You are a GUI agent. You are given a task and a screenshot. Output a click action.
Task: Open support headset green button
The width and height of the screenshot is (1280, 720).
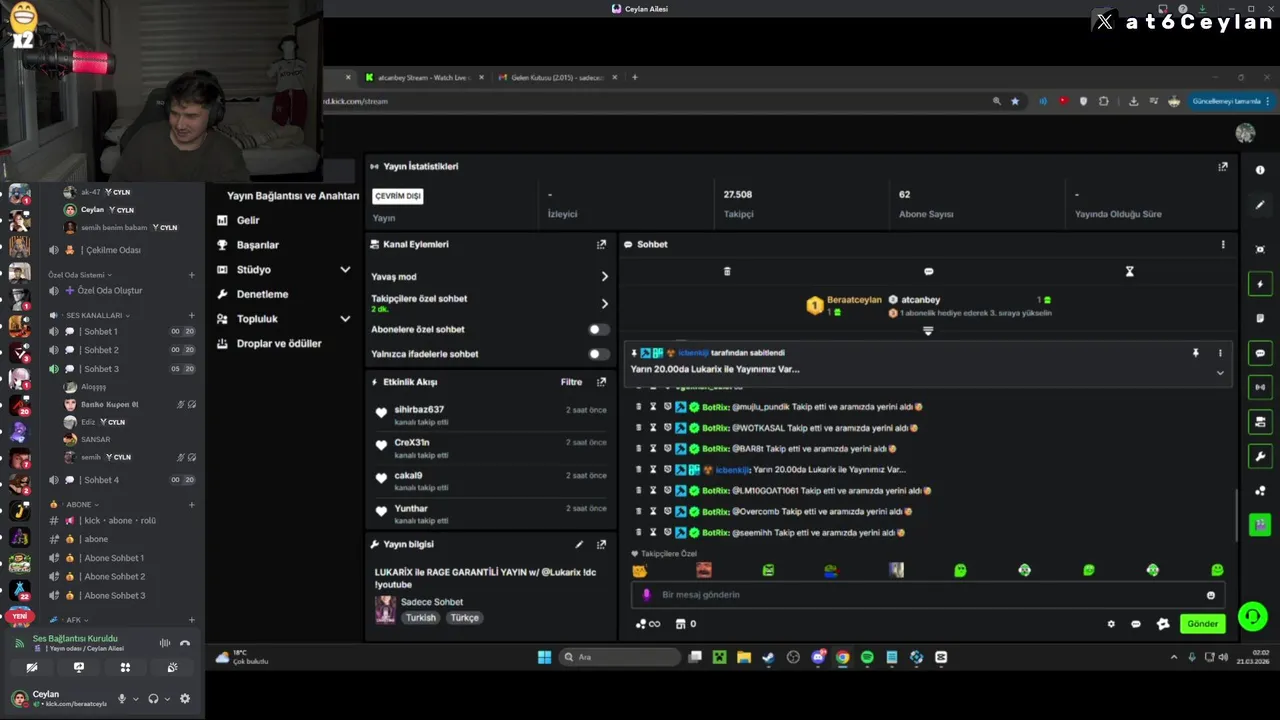(x=1253, y=616)
